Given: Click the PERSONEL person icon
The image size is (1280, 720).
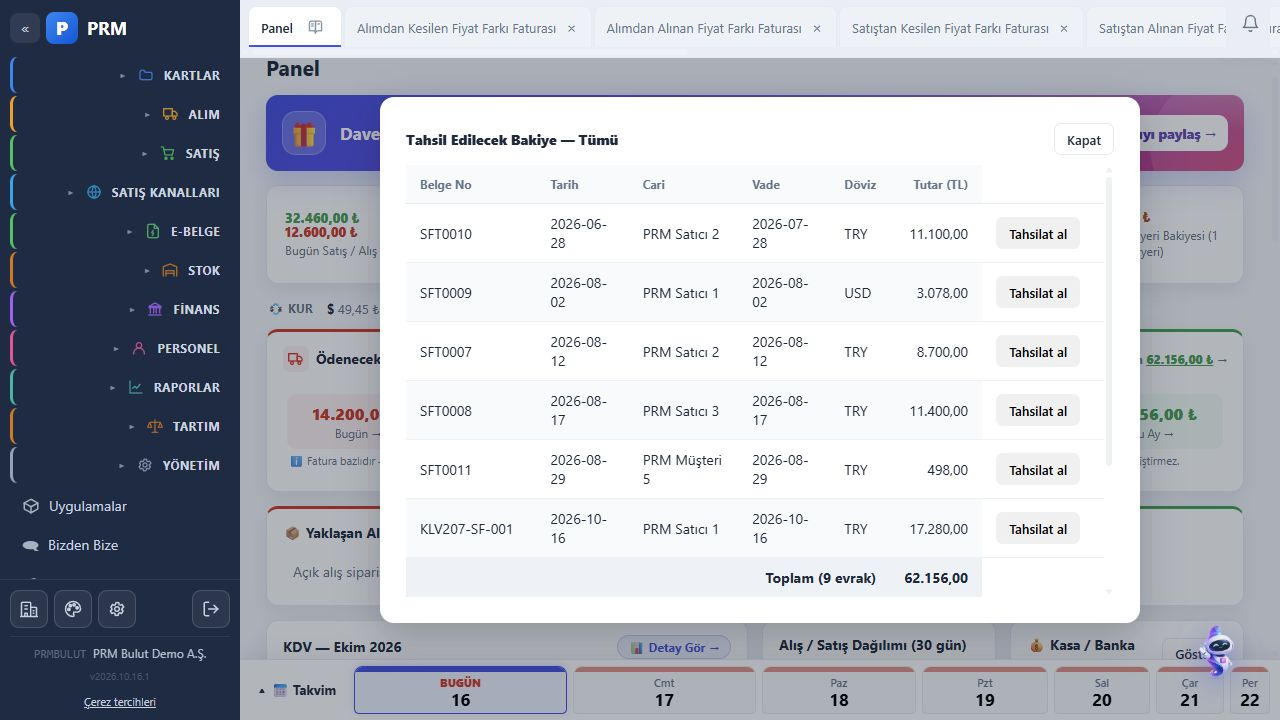Looking at the screenshot, I should point(139,348).
